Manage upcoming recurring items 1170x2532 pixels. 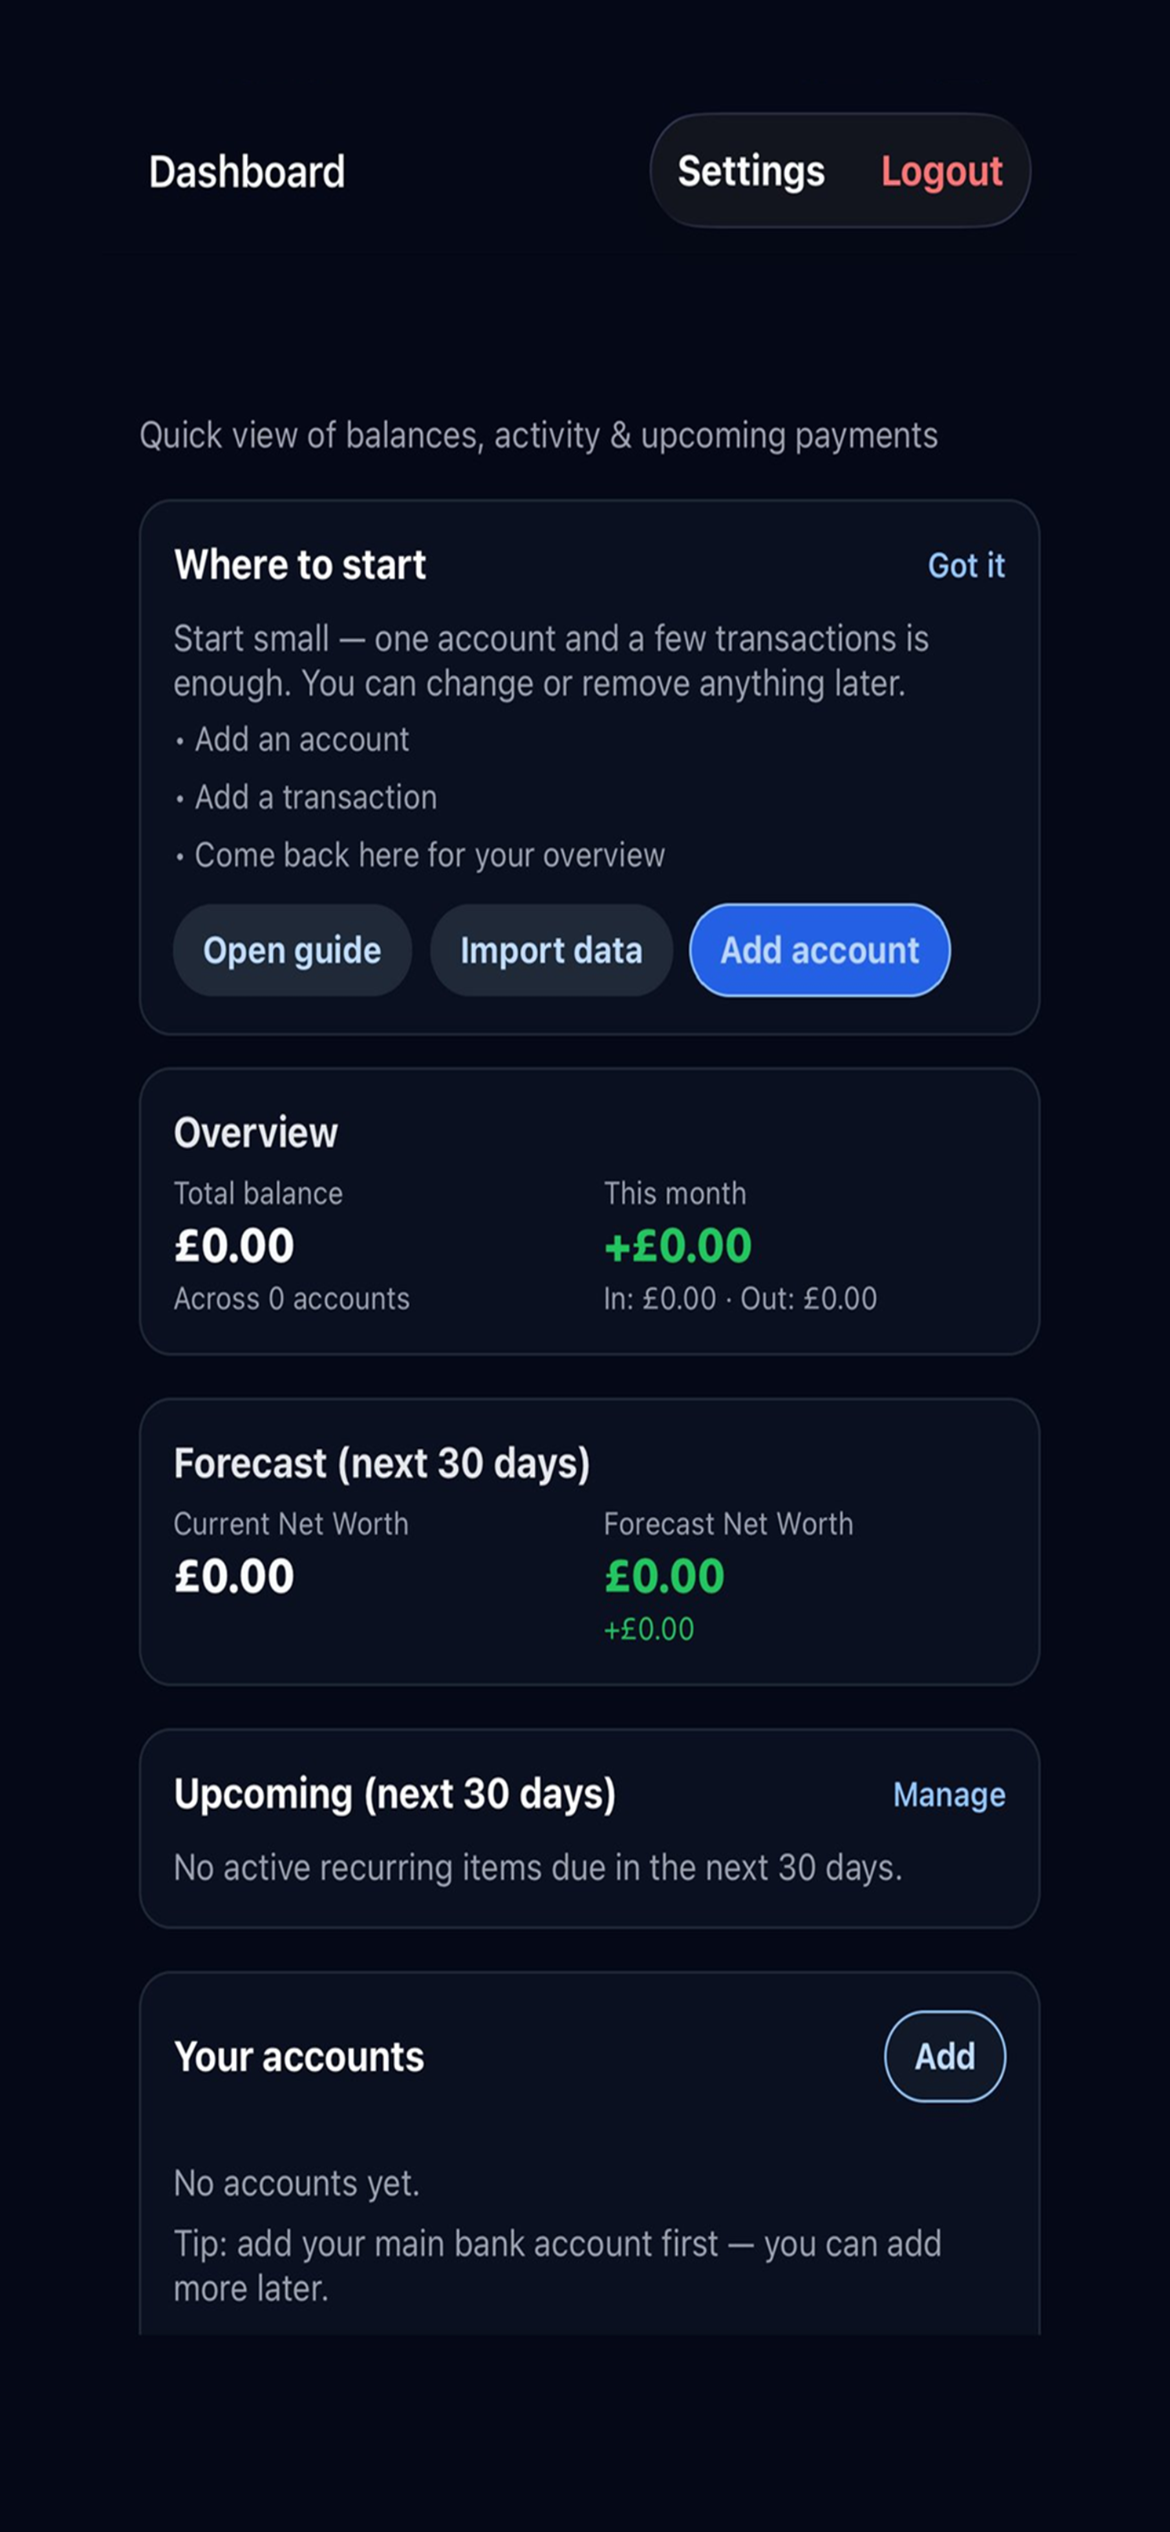pyautogui.click(x=949, y=1793)
